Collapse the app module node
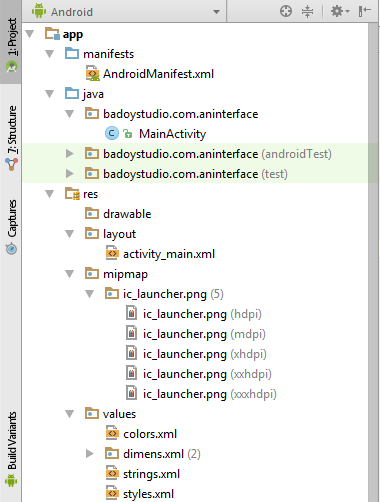The height and width of the screenshot is (502, 380). (x=30, y=34)
